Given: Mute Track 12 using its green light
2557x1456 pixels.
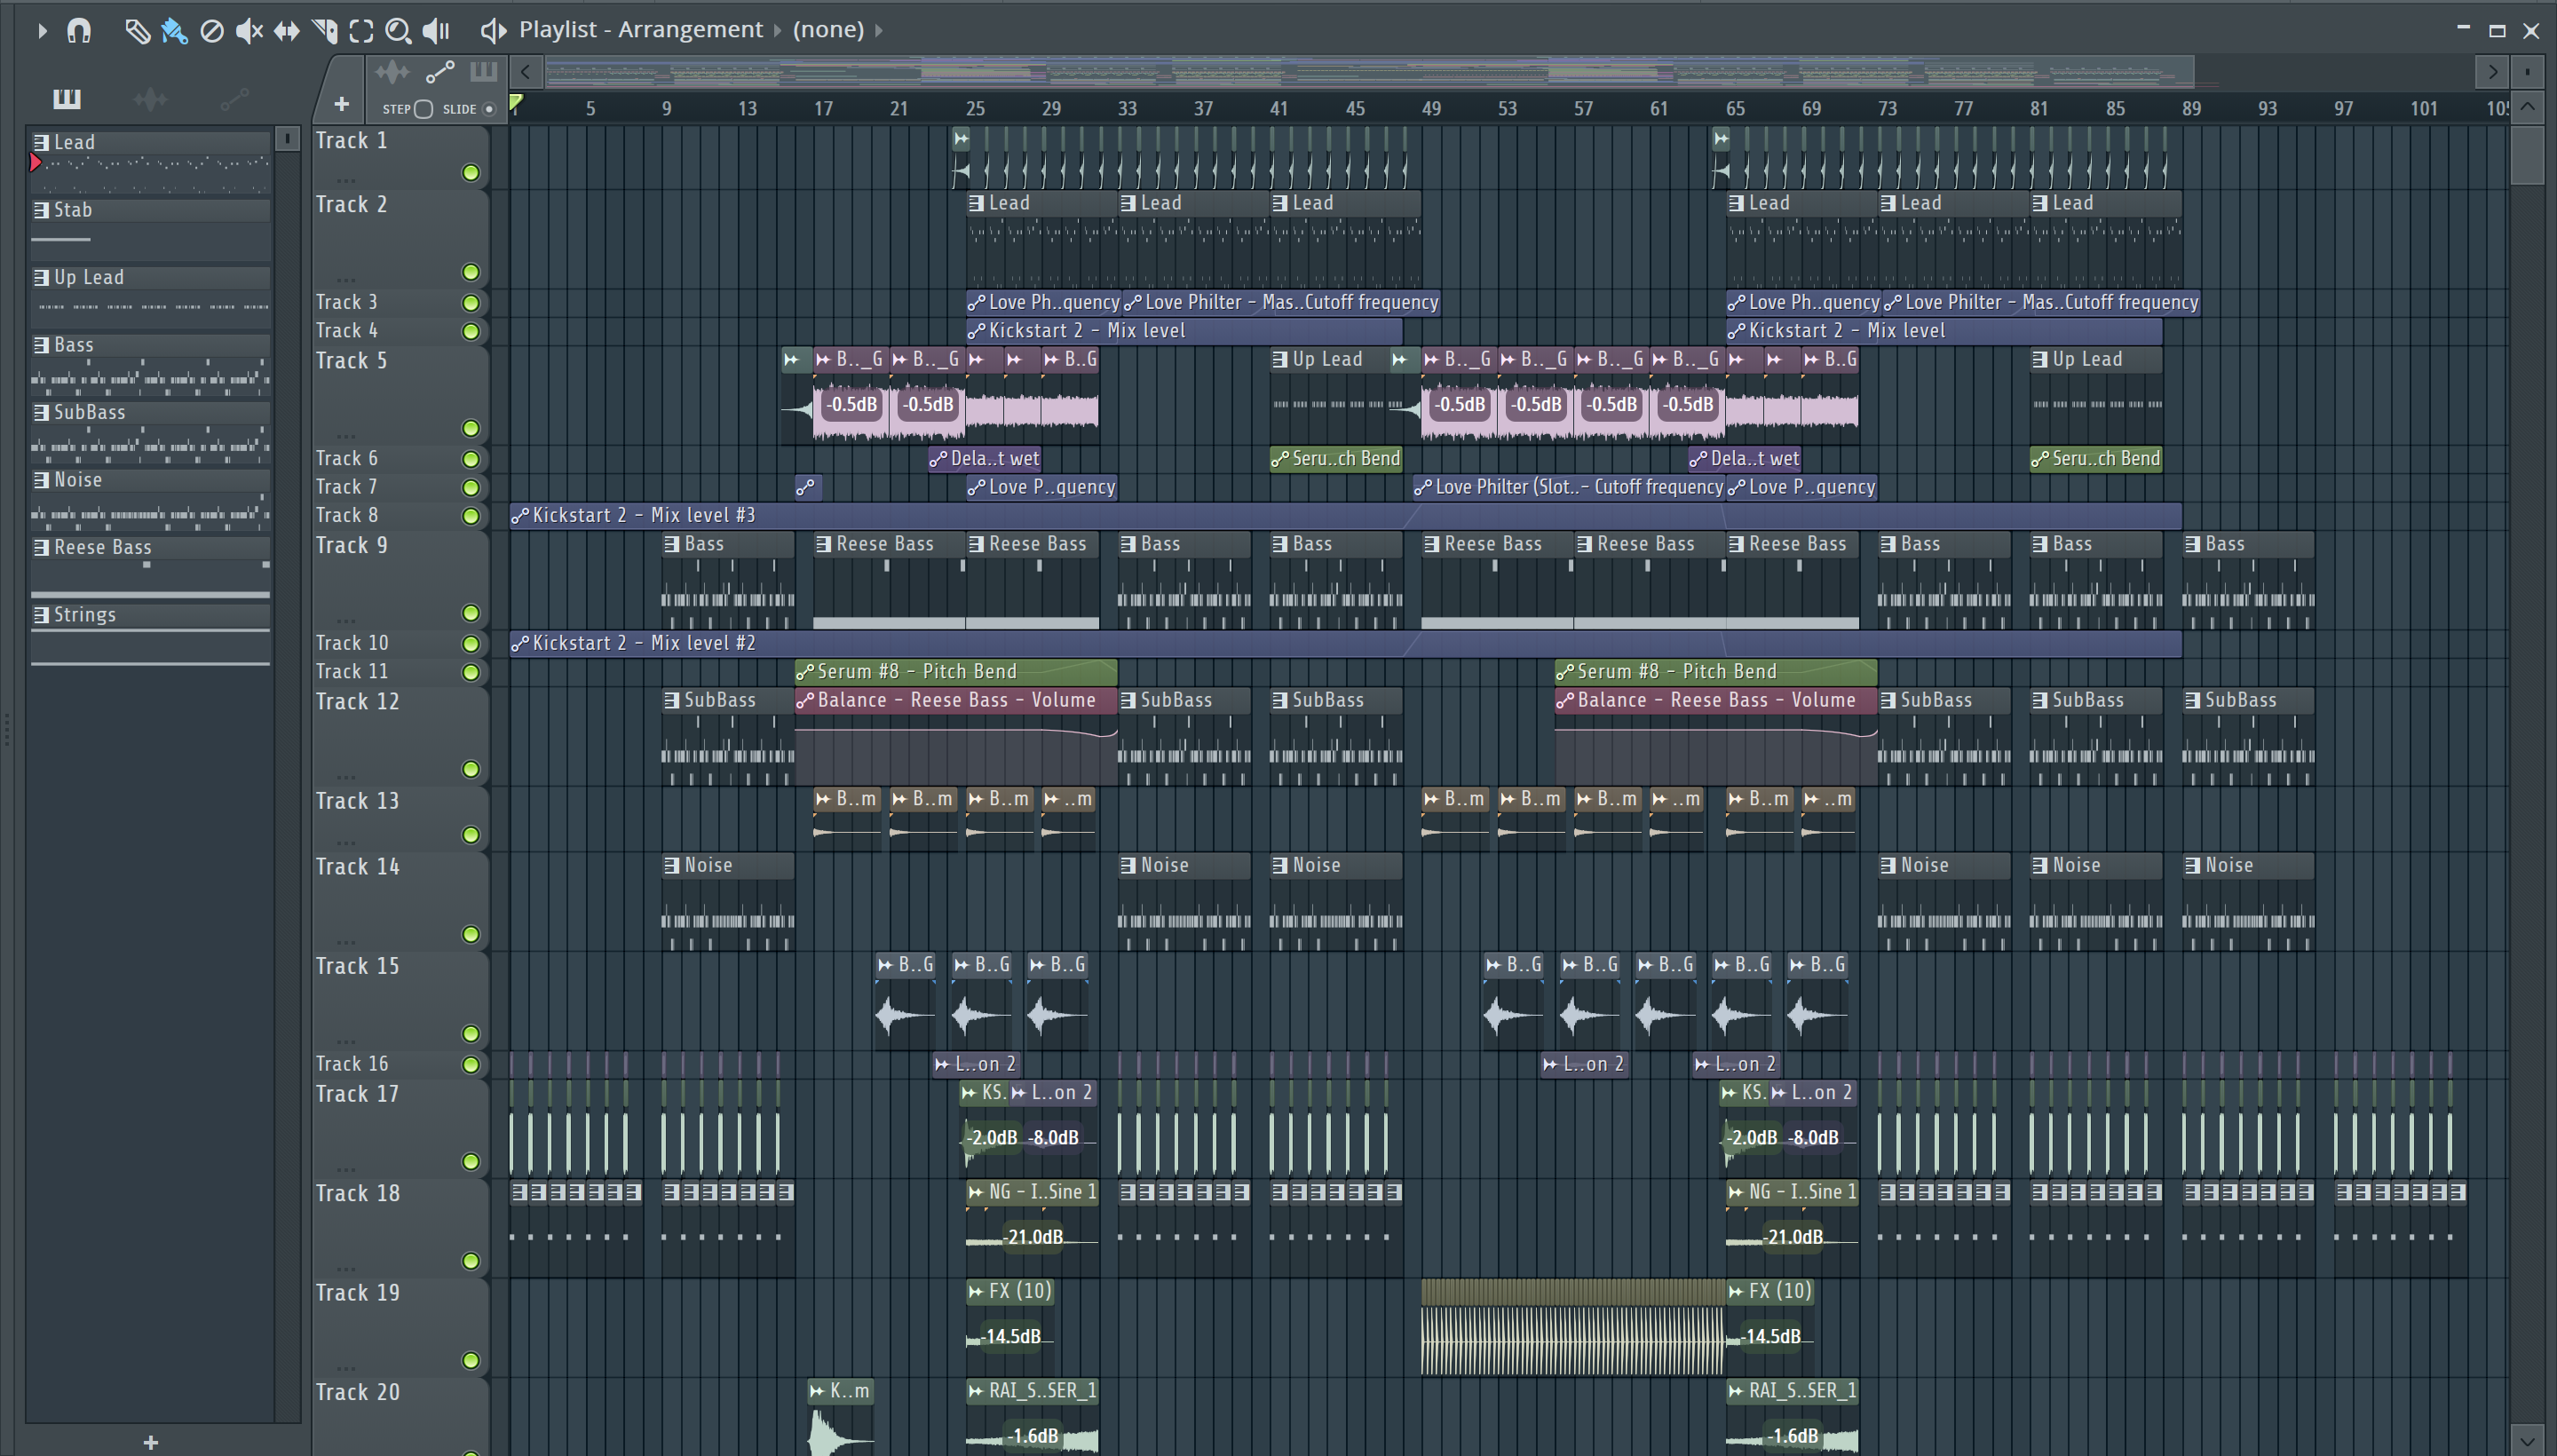Looking at the screenshot, I should coord(470,769).
